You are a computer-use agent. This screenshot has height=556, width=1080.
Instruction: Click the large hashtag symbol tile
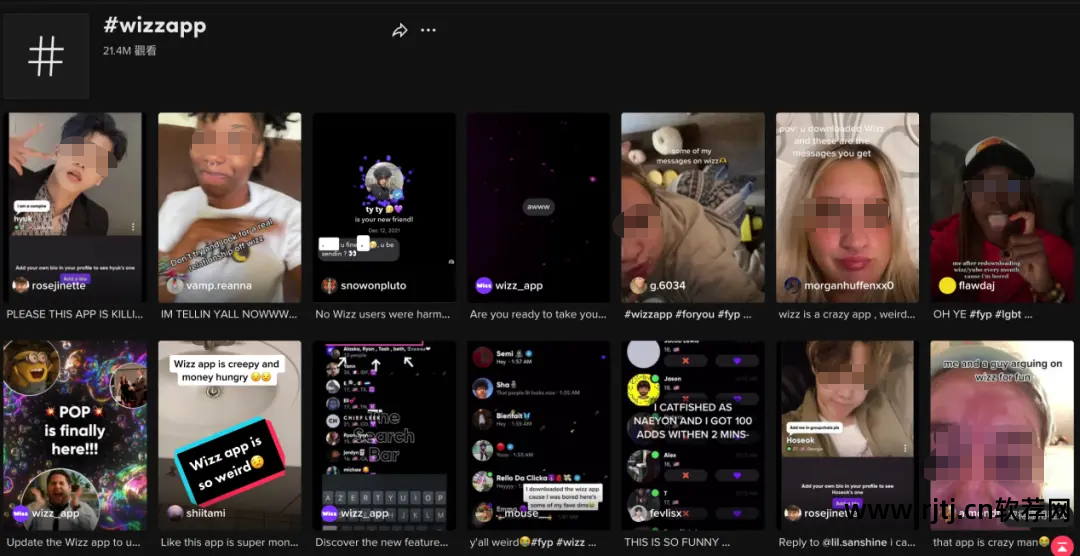pos(46,56)
